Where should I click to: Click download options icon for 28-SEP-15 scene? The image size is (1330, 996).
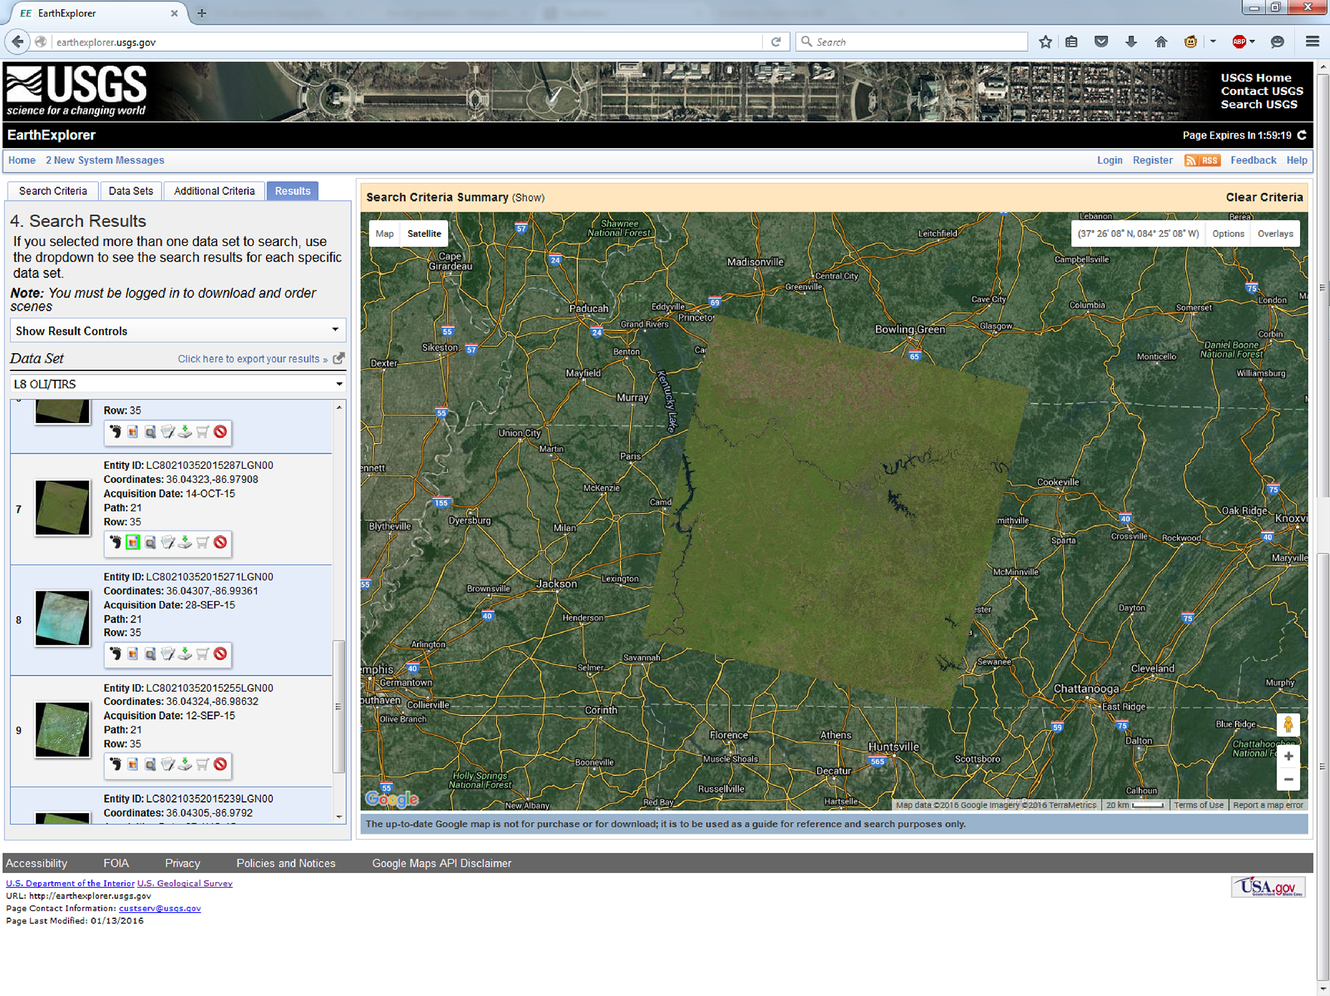pos(185,654)
